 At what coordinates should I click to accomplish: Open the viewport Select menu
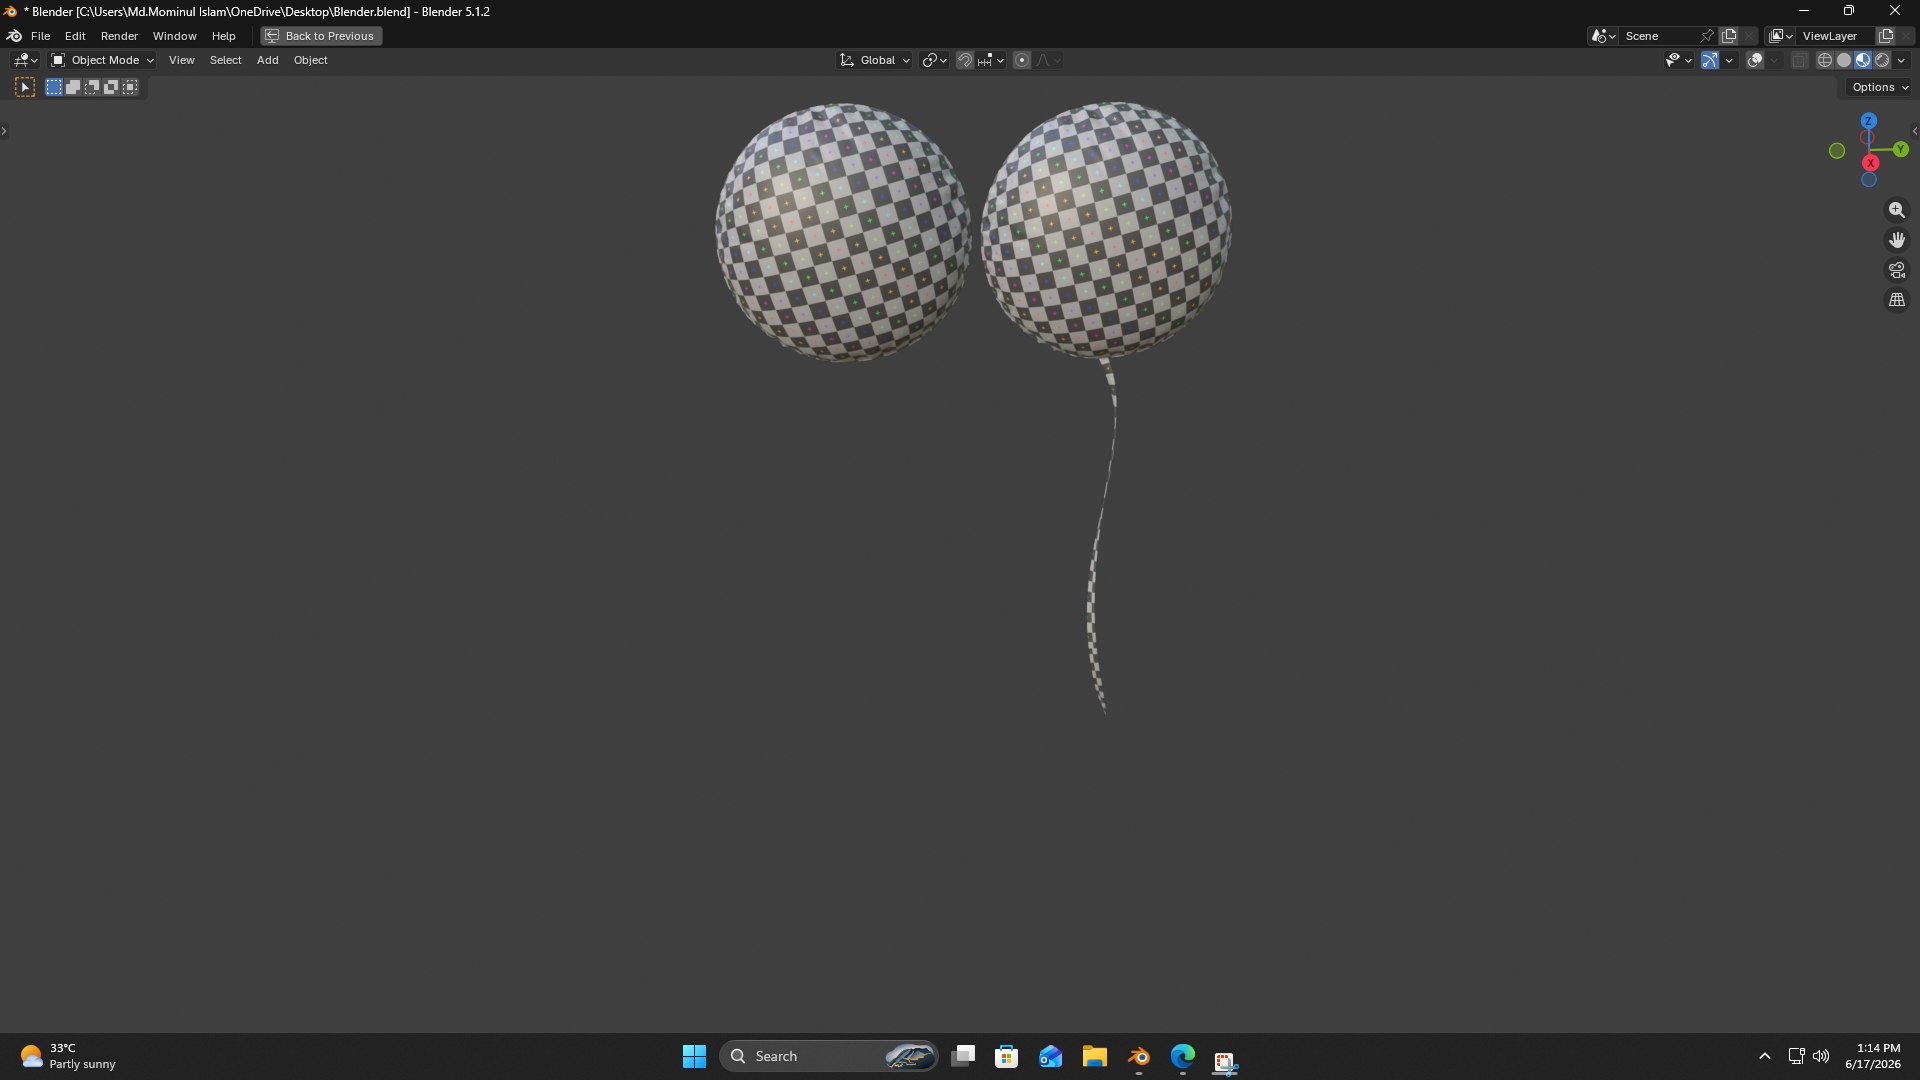(x=225, y=60)
